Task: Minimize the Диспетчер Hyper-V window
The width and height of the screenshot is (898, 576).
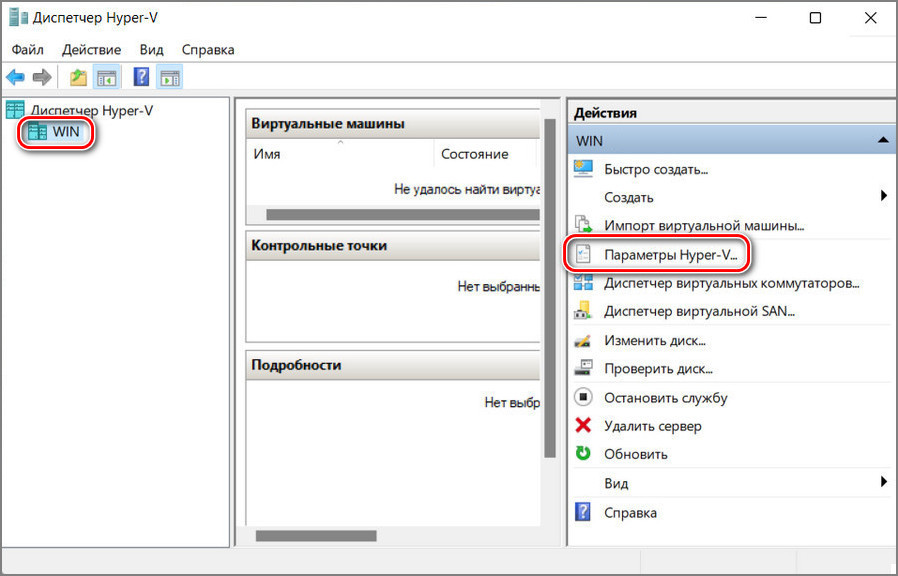Action: click(761, 18)
